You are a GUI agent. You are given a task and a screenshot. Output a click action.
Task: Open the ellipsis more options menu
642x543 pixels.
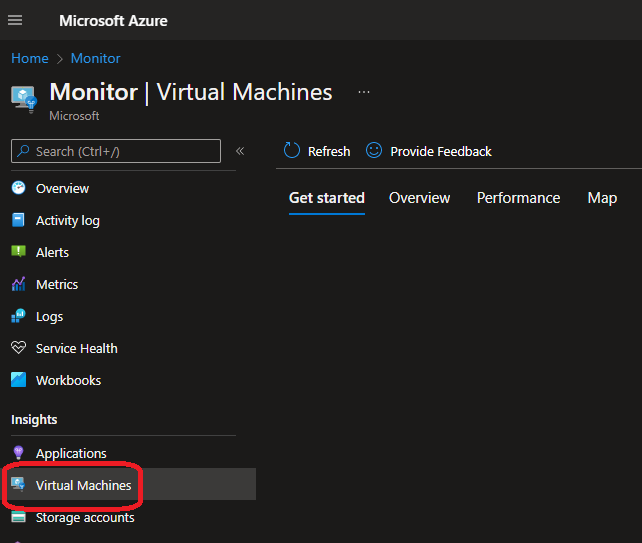pyautogui.click(x=364, y=92)
